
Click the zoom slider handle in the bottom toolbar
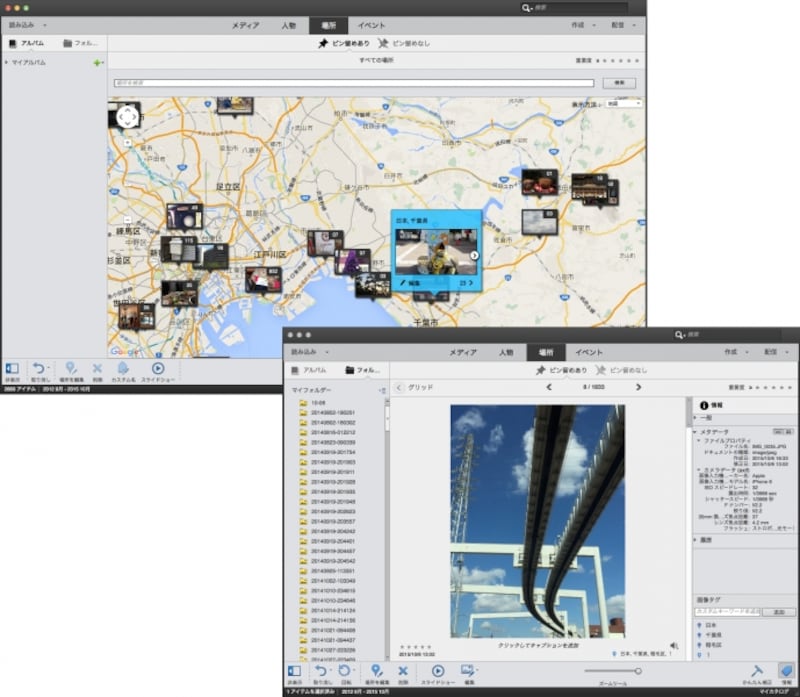click(638, 671)
